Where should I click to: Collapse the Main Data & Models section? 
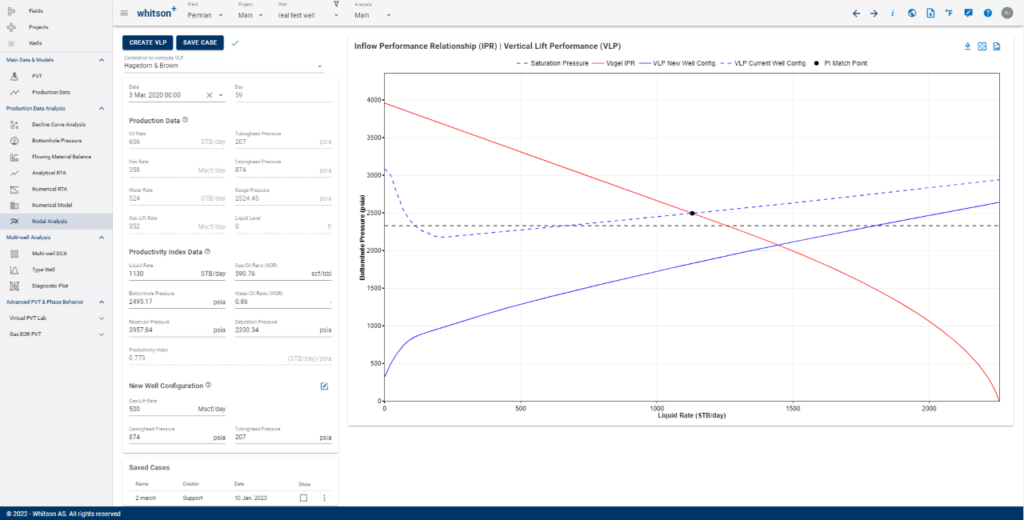(101, 59)
